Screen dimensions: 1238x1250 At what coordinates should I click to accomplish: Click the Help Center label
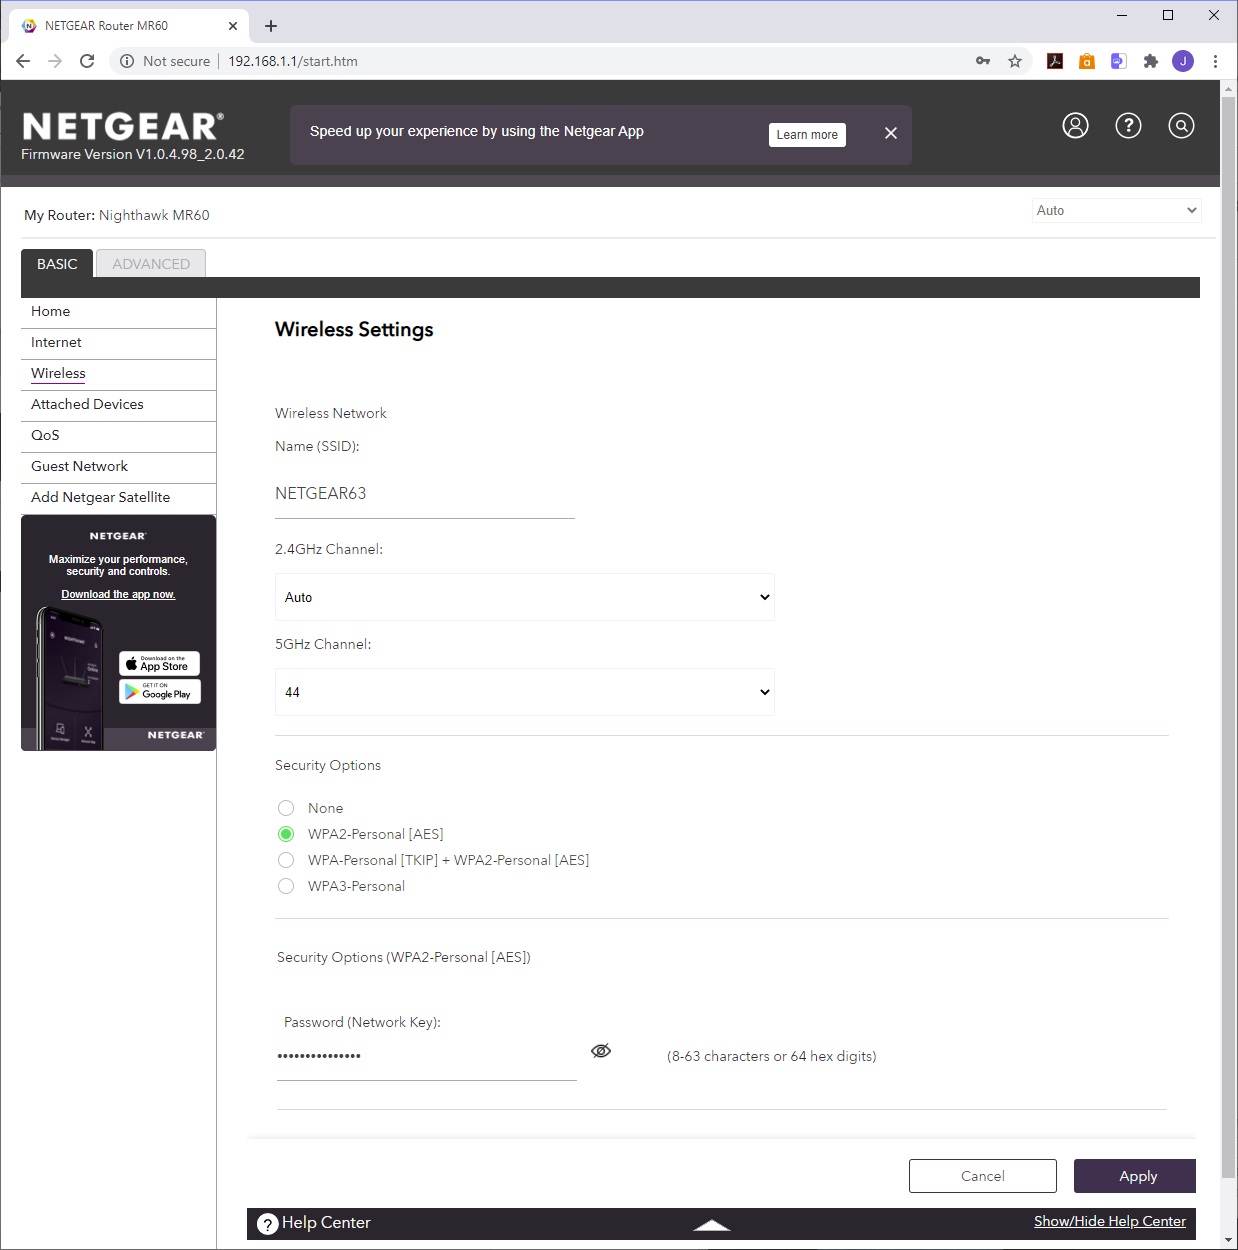326,1223
